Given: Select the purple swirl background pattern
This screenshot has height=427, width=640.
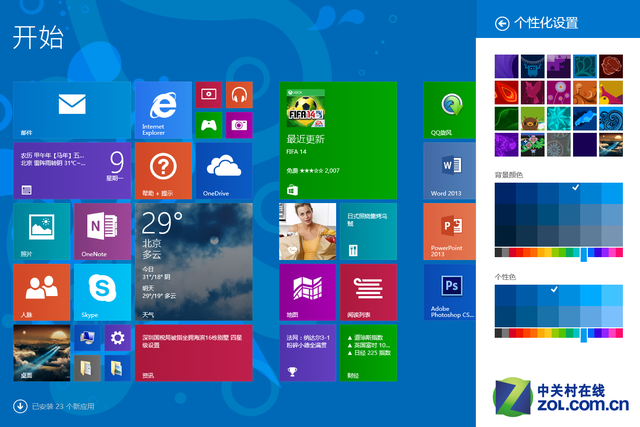Looking at the screenshot, I should pyautogui.click(x=507, y=66).
